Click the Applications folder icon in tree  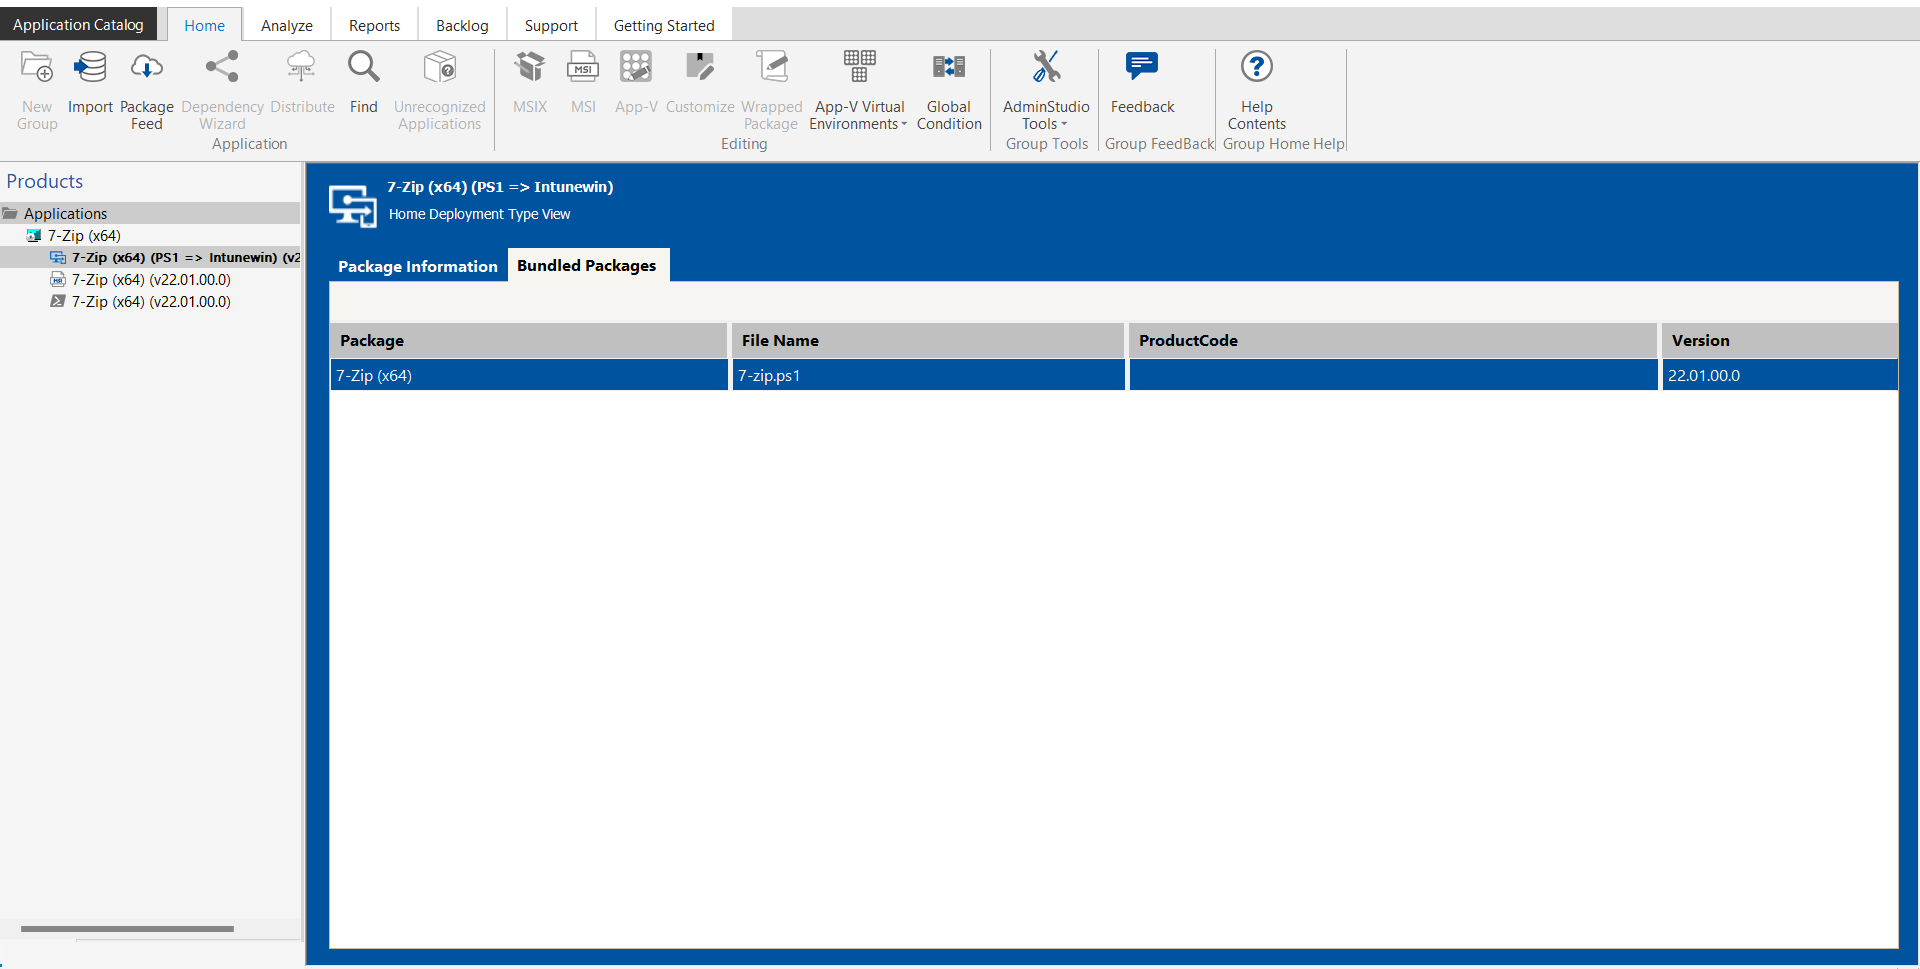pyautogui.click(x=11, y=213)
